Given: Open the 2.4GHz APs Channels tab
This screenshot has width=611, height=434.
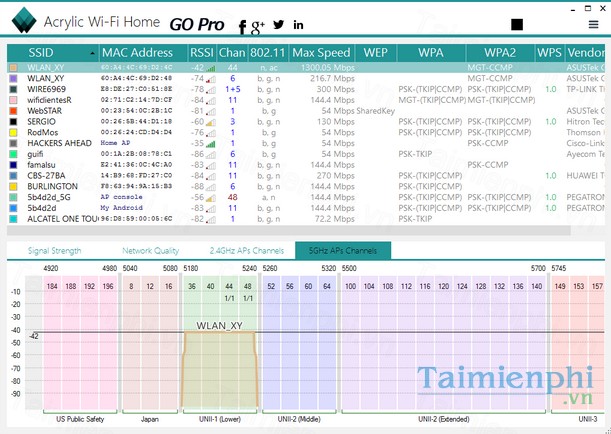Looking at the screenshot, I should (x=247, y=251).
